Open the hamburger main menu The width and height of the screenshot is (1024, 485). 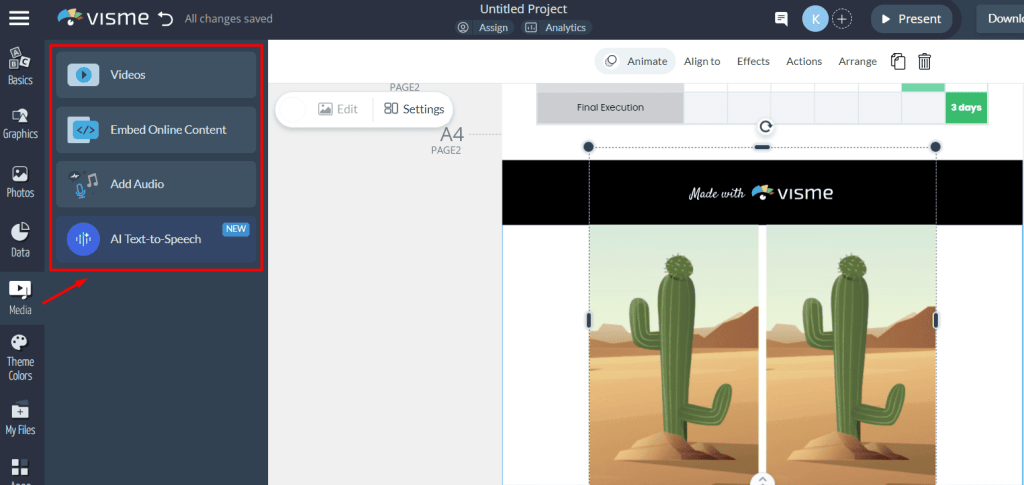(20, 18)
